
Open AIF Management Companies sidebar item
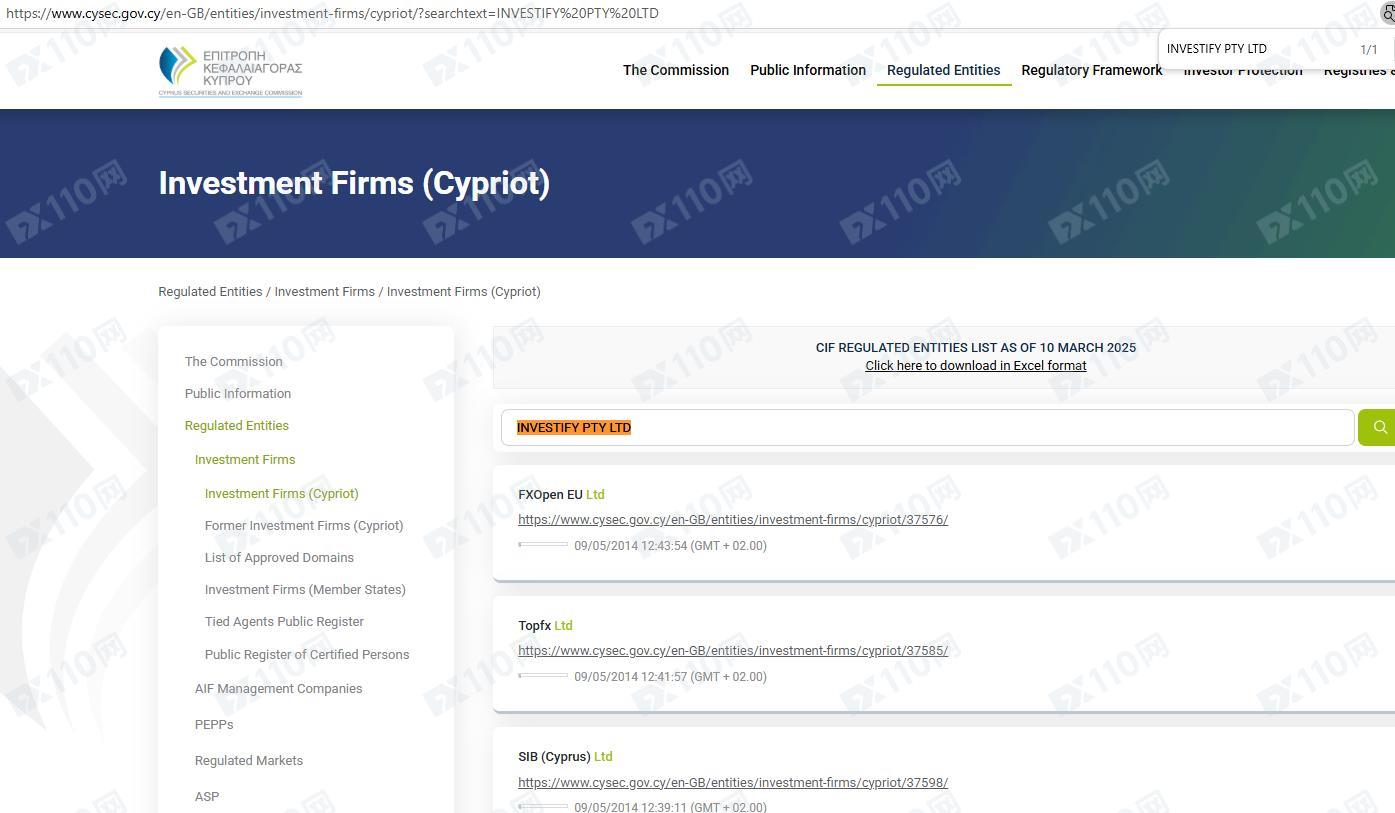[x=279, y=689]
